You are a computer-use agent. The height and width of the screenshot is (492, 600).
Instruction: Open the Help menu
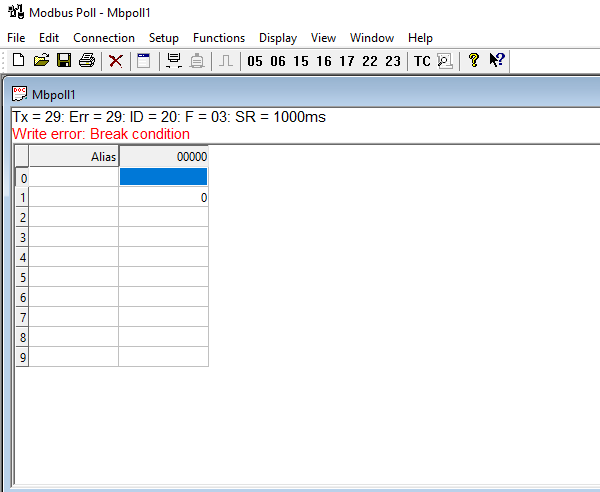(x=420, y=38)
